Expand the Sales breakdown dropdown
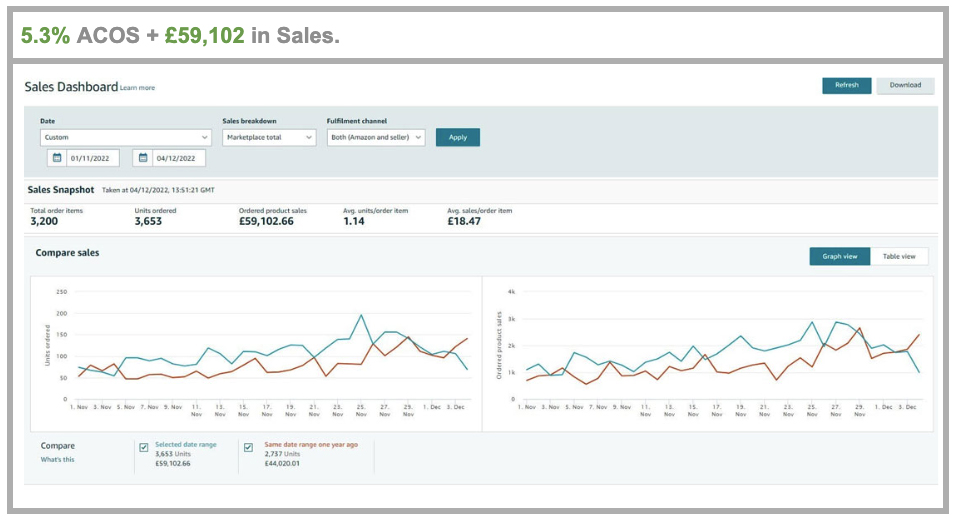 pos(268,137)
